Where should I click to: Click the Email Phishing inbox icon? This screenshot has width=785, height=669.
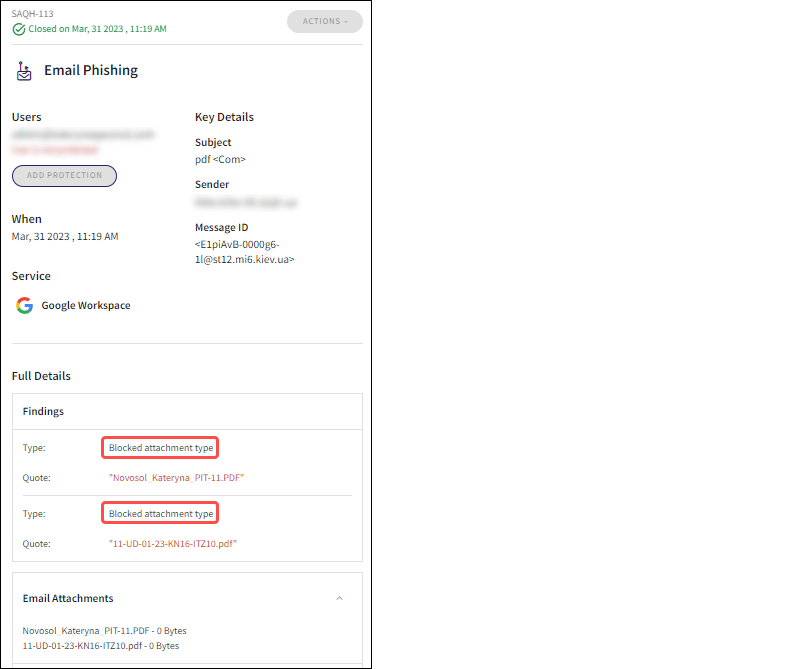pos(24,71)
